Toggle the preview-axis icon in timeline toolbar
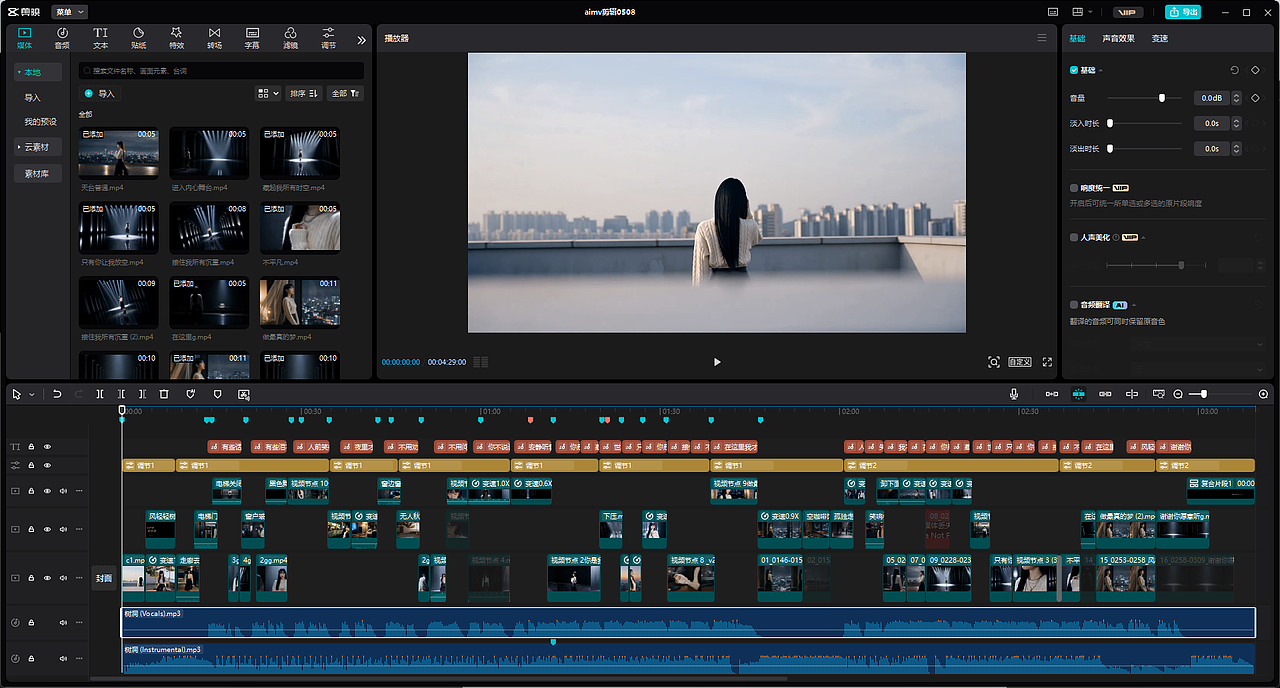The height and width of the screenshot is (688, 1280). pos(1132,394)
